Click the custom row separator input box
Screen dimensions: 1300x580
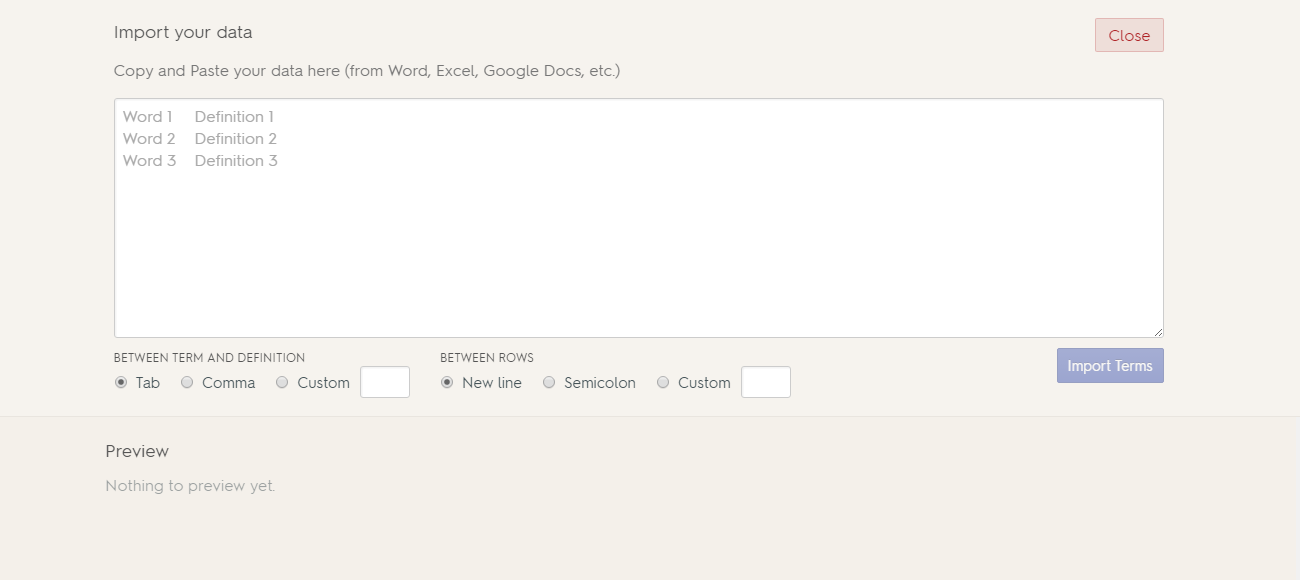(x=766, y=382)
